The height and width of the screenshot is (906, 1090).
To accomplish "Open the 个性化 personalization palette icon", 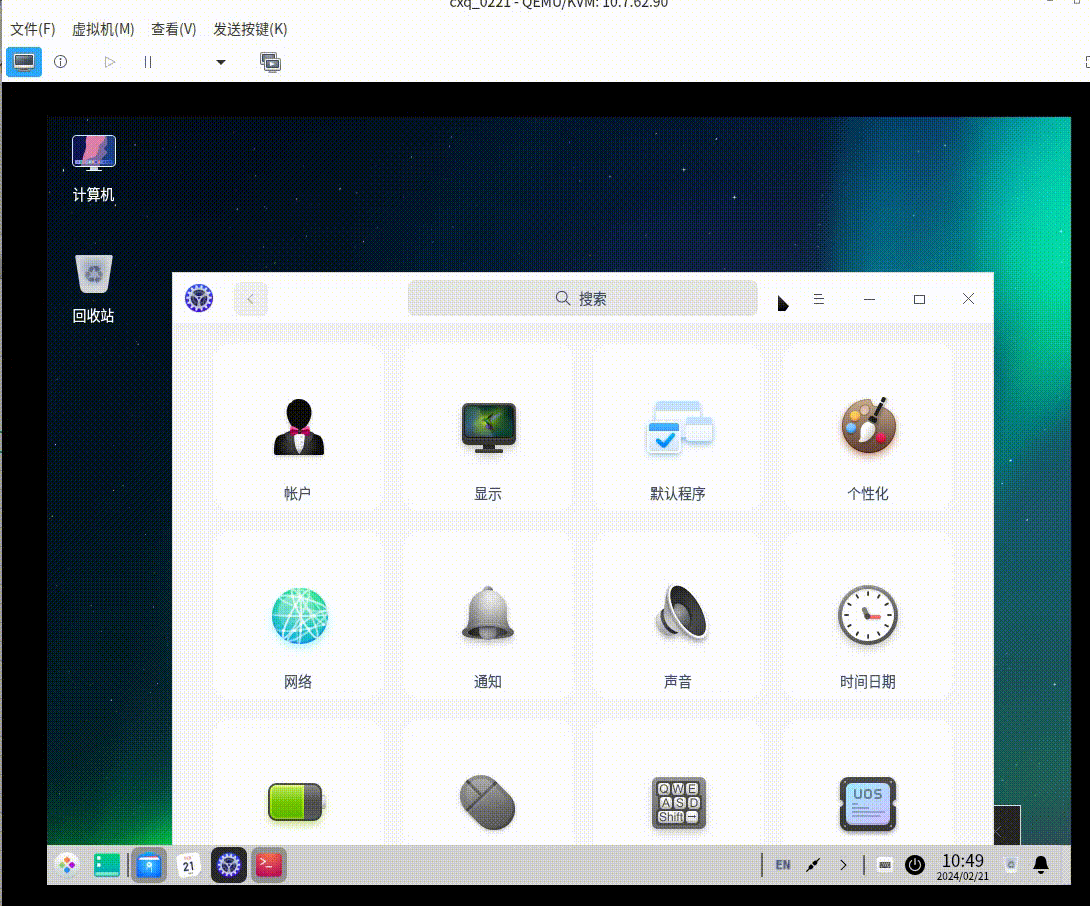I will [x=867, y=428].
